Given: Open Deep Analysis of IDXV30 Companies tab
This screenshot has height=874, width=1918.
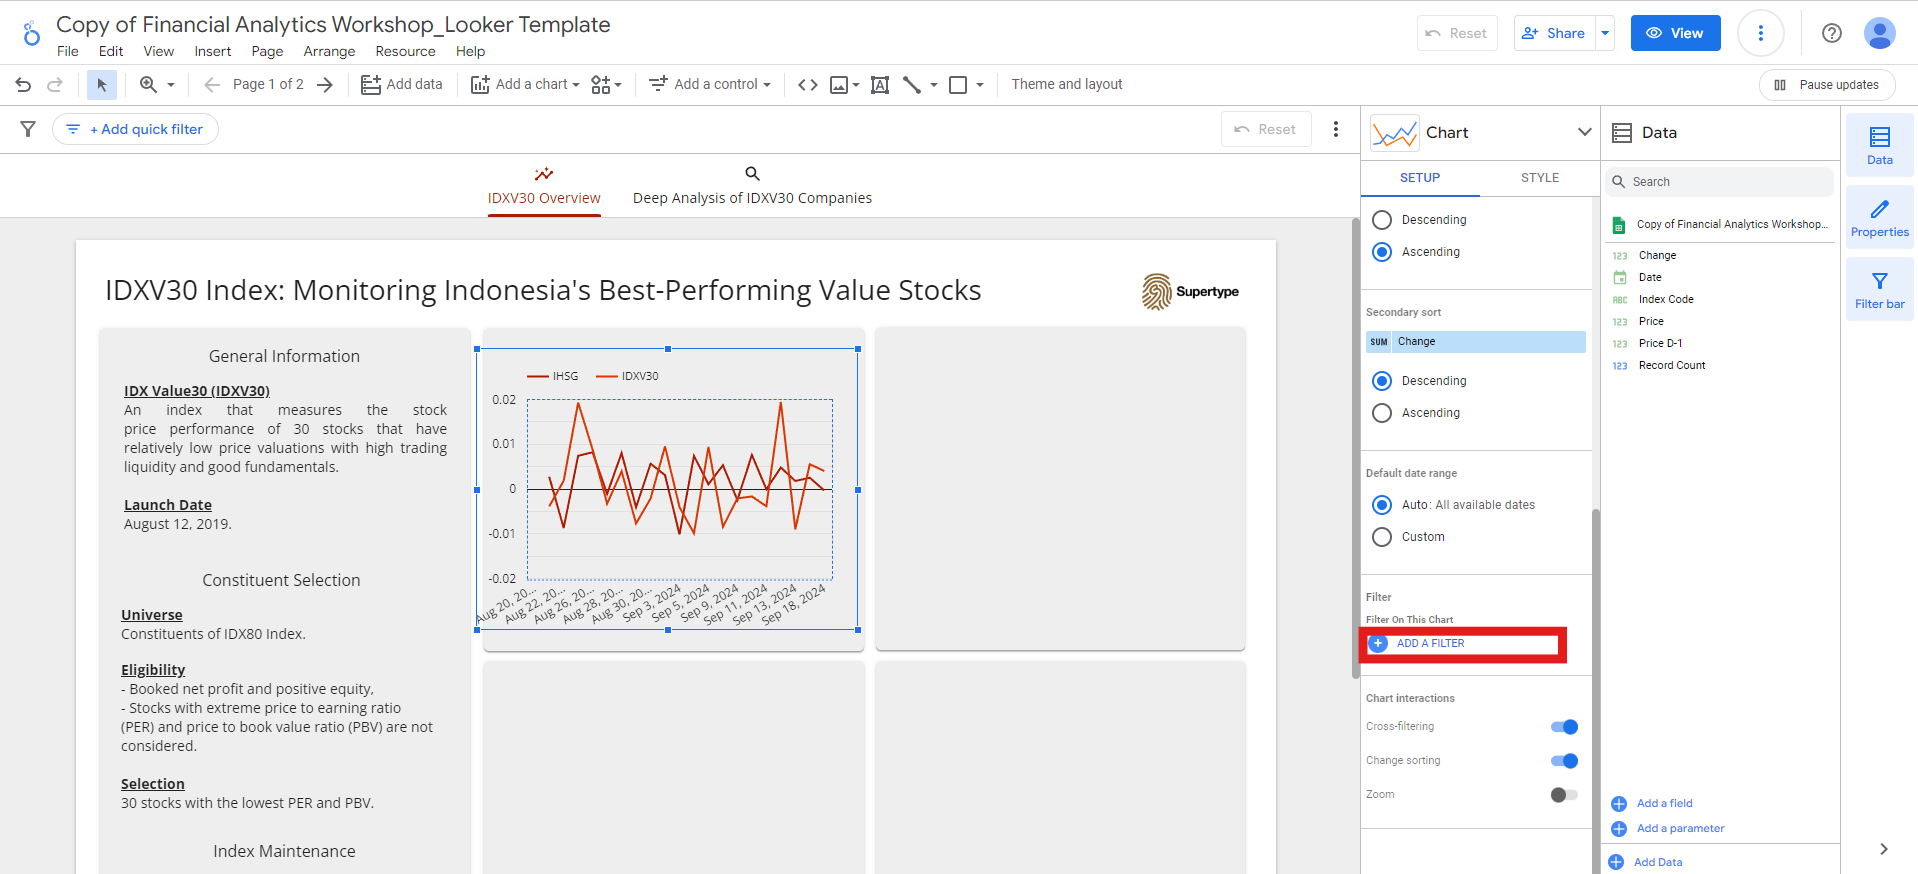Looking at the screenshot, I should [752, 186].
